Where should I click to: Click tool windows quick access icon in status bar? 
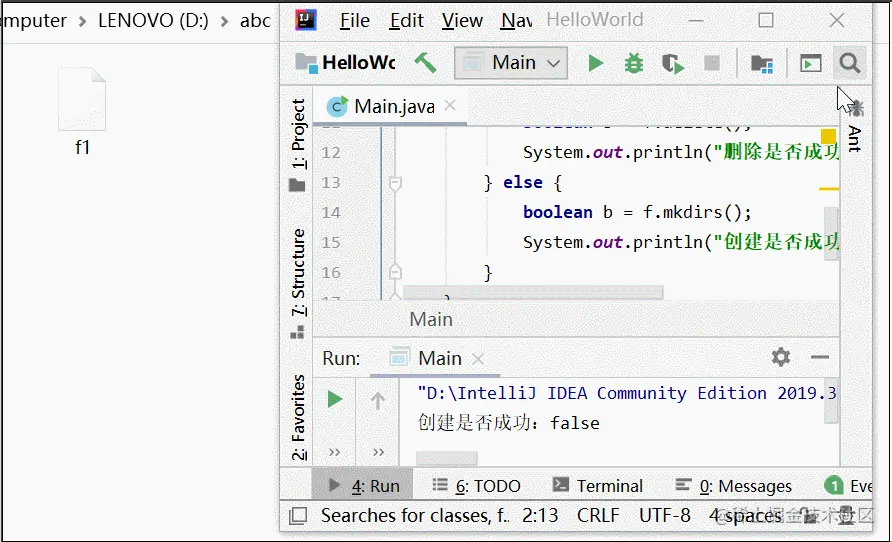pyautogui.click(x=298, y=515)
